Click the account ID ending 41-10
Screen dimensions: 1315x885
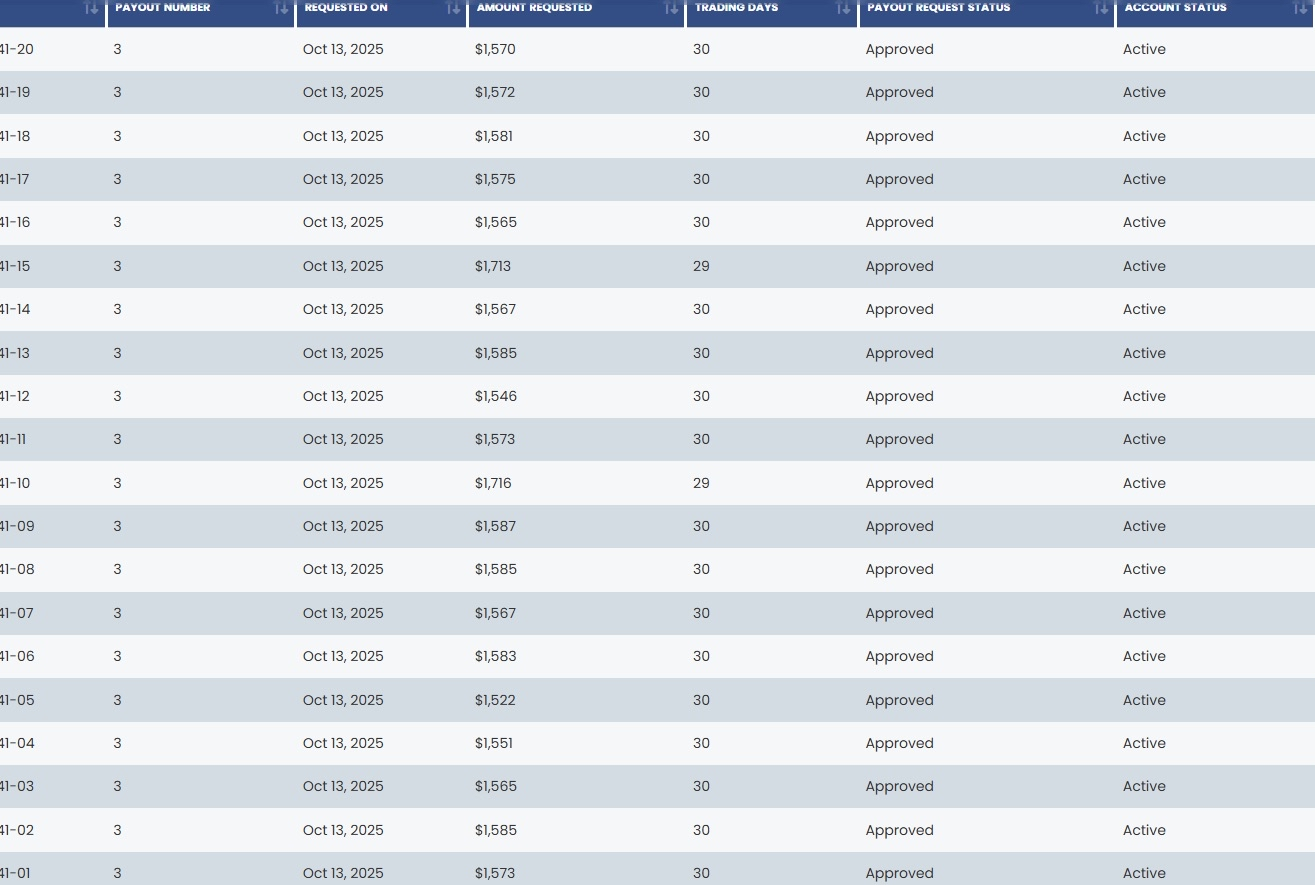pos(15,483)
